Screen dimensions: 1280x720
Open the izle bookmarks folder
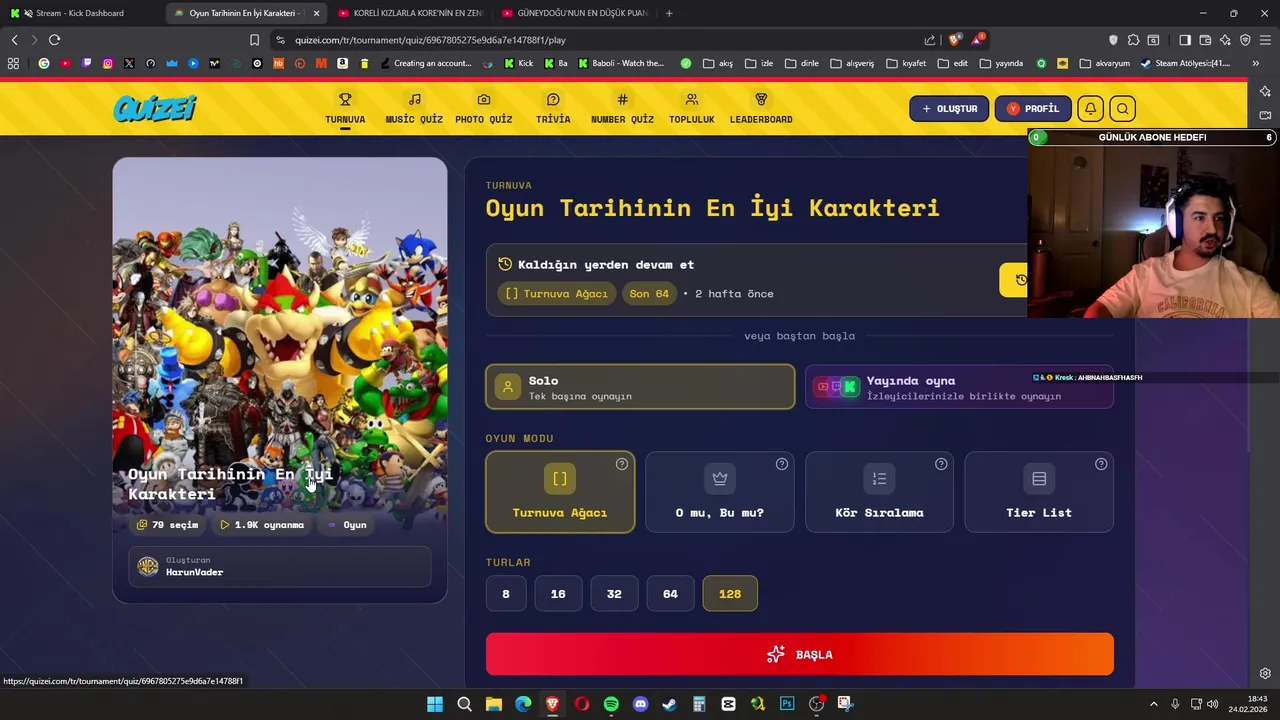tap(759, 63)
